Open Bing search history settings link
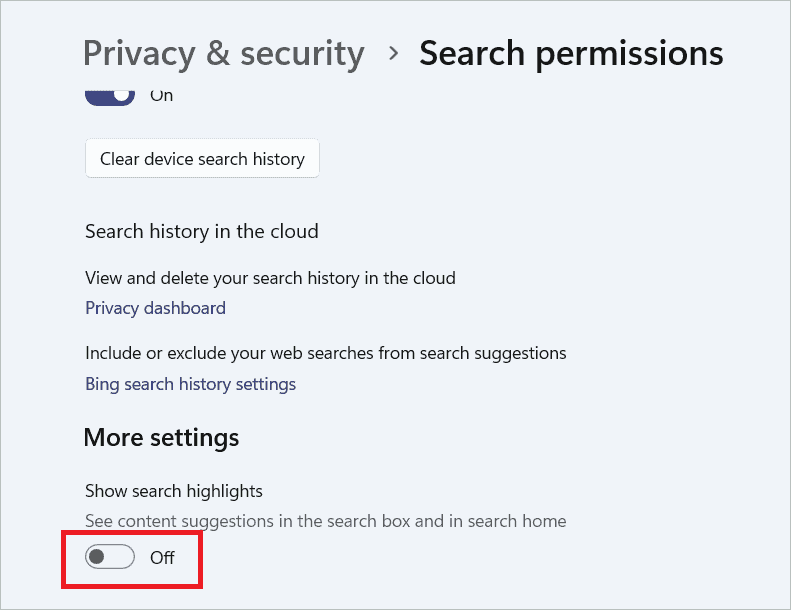This screenshot has height=610, width=791. coord(190,384)
